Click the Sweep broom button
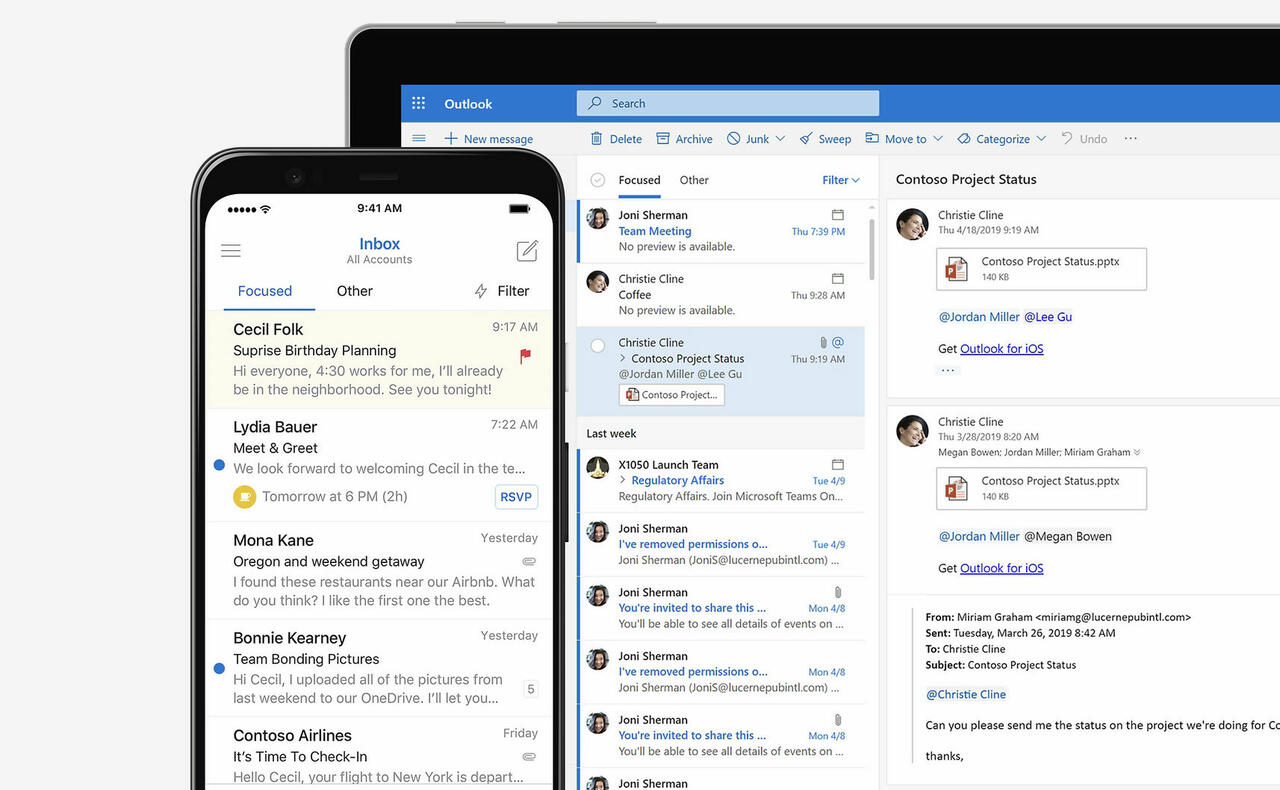Viewport: 1280px width, 790px height. [x=825, y=139]
